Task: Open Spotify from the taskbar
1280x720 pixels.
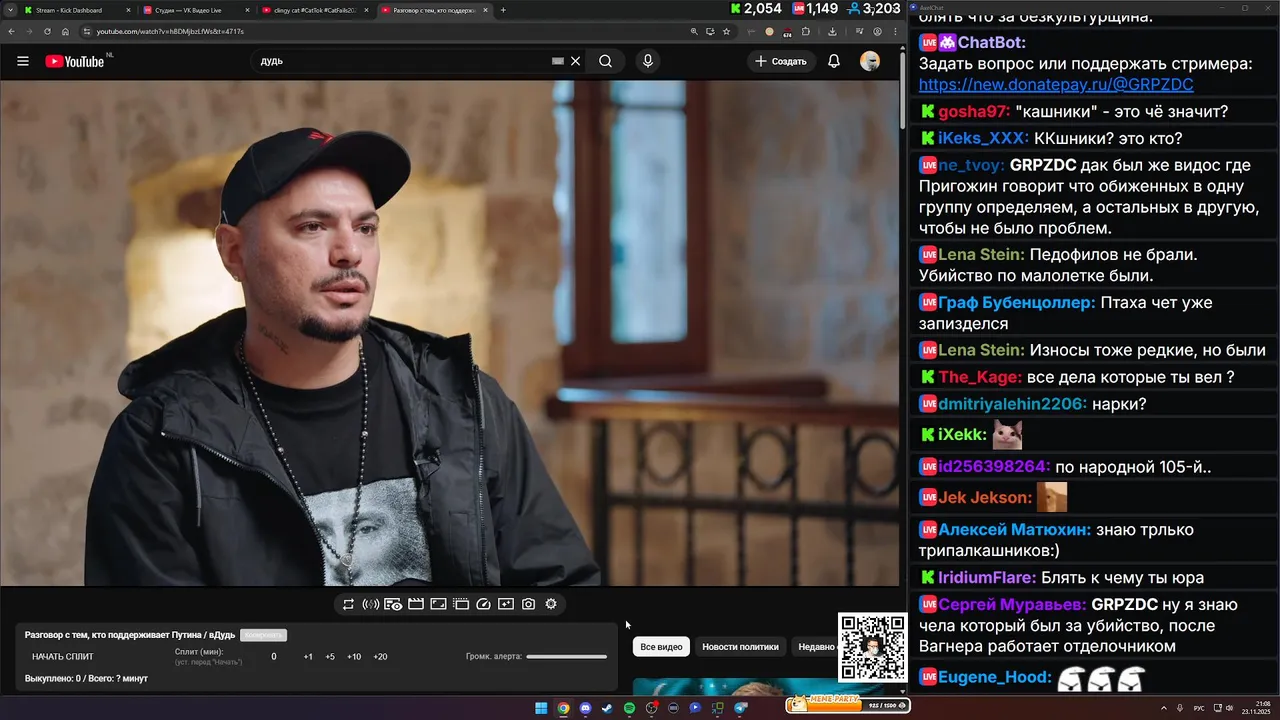Action: pos(629,708)
